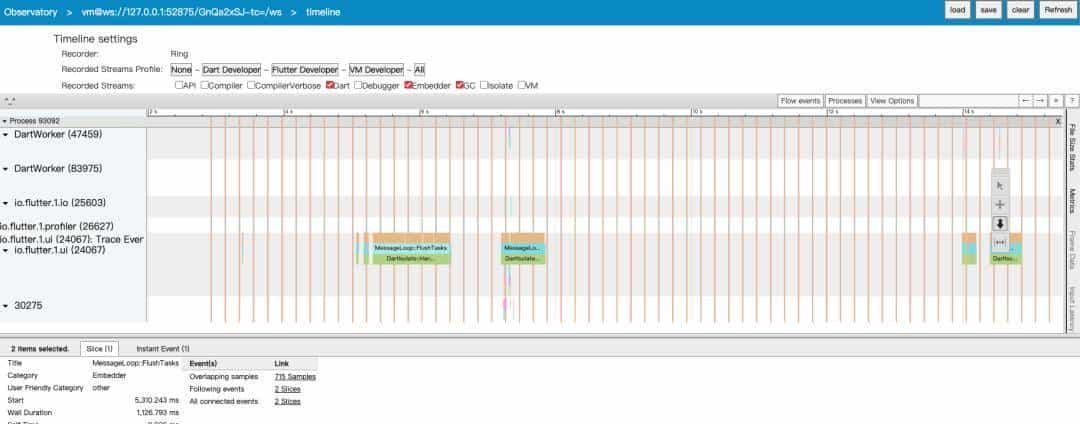Select the second MessageLo... slice near 7s
Image resolution: width=1080 pixels, height=424 pixels.
pos(523,248)
